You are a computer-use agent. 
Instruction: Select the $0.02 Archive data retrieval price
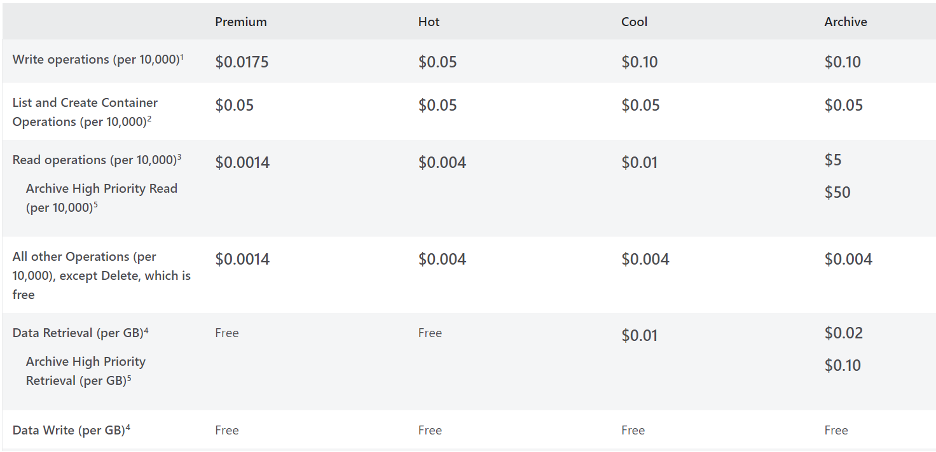[x=843, y=333]
